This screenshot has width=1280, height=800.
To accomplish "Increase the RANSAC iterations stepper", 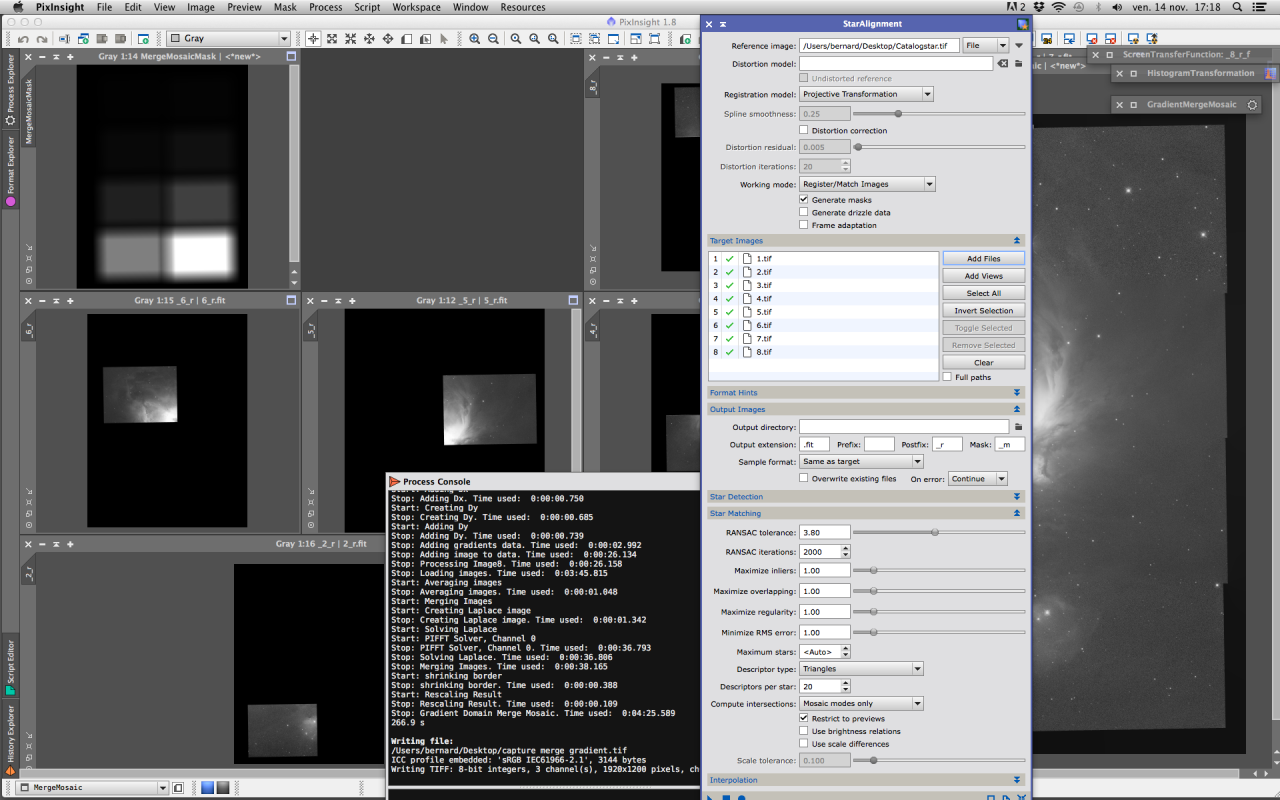I will click(846, 548).
